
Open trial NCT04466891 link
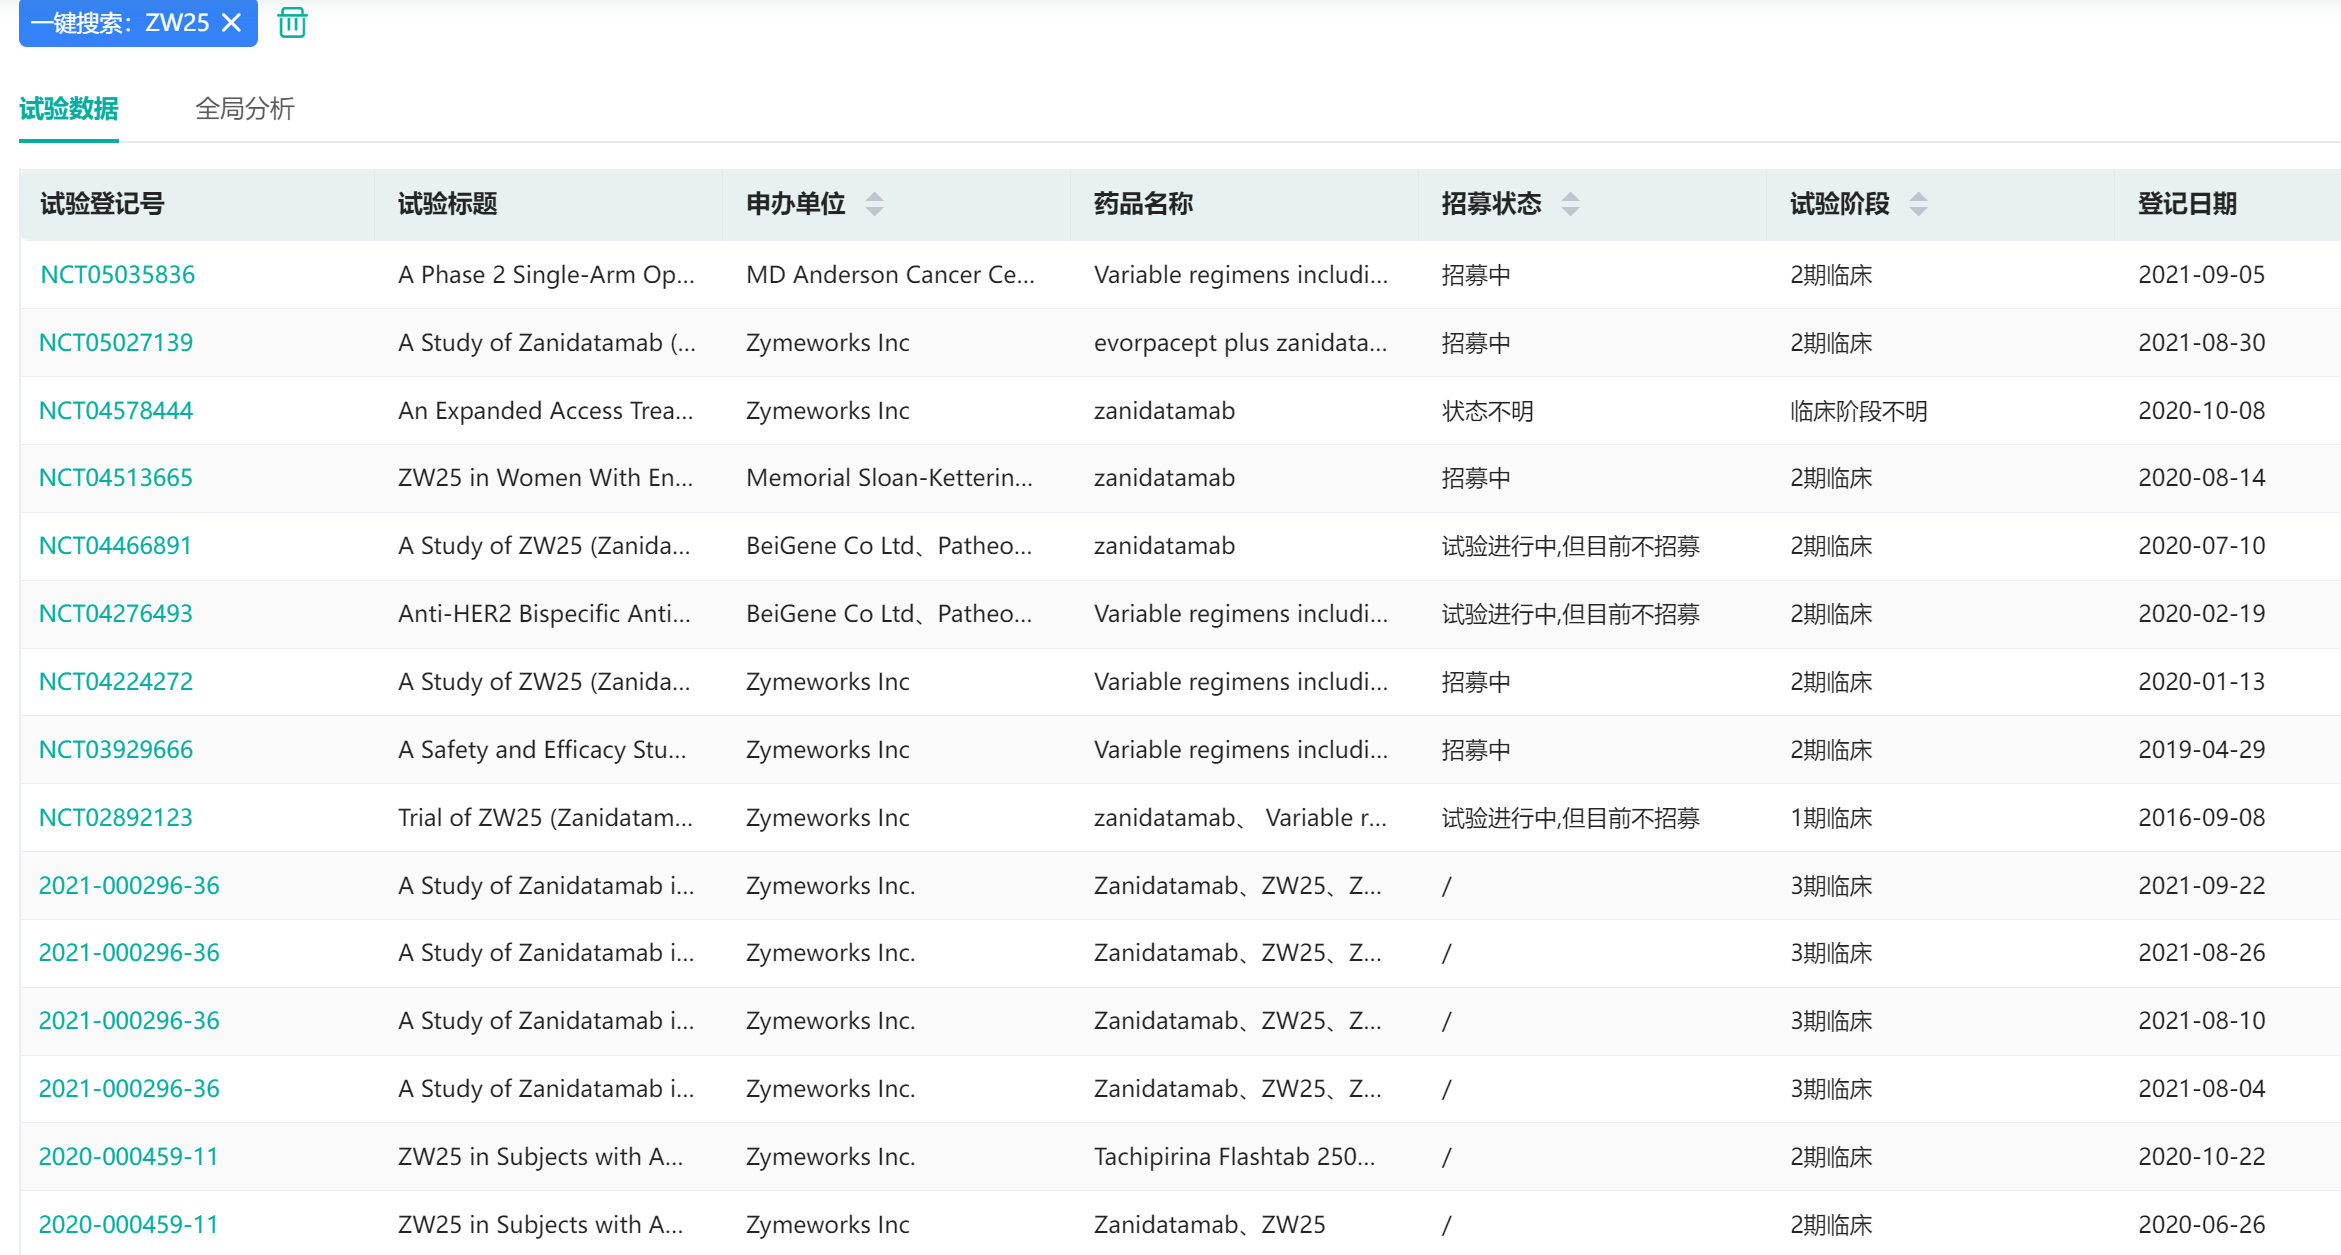[115, 546]
